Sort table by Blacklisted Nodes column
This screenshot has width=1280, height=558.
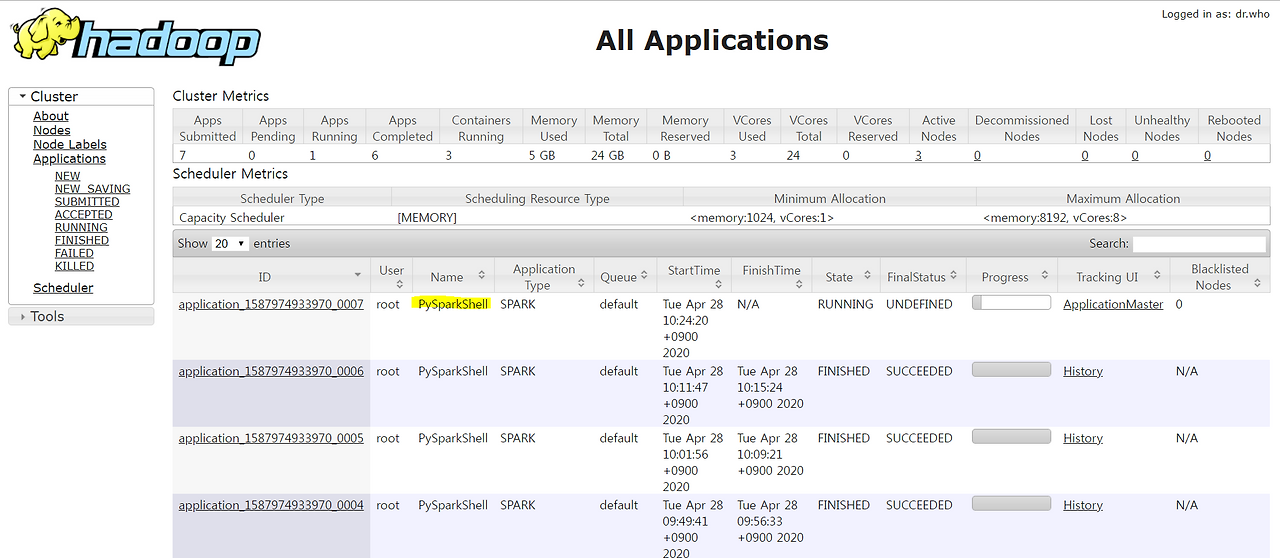(1220, 277)
